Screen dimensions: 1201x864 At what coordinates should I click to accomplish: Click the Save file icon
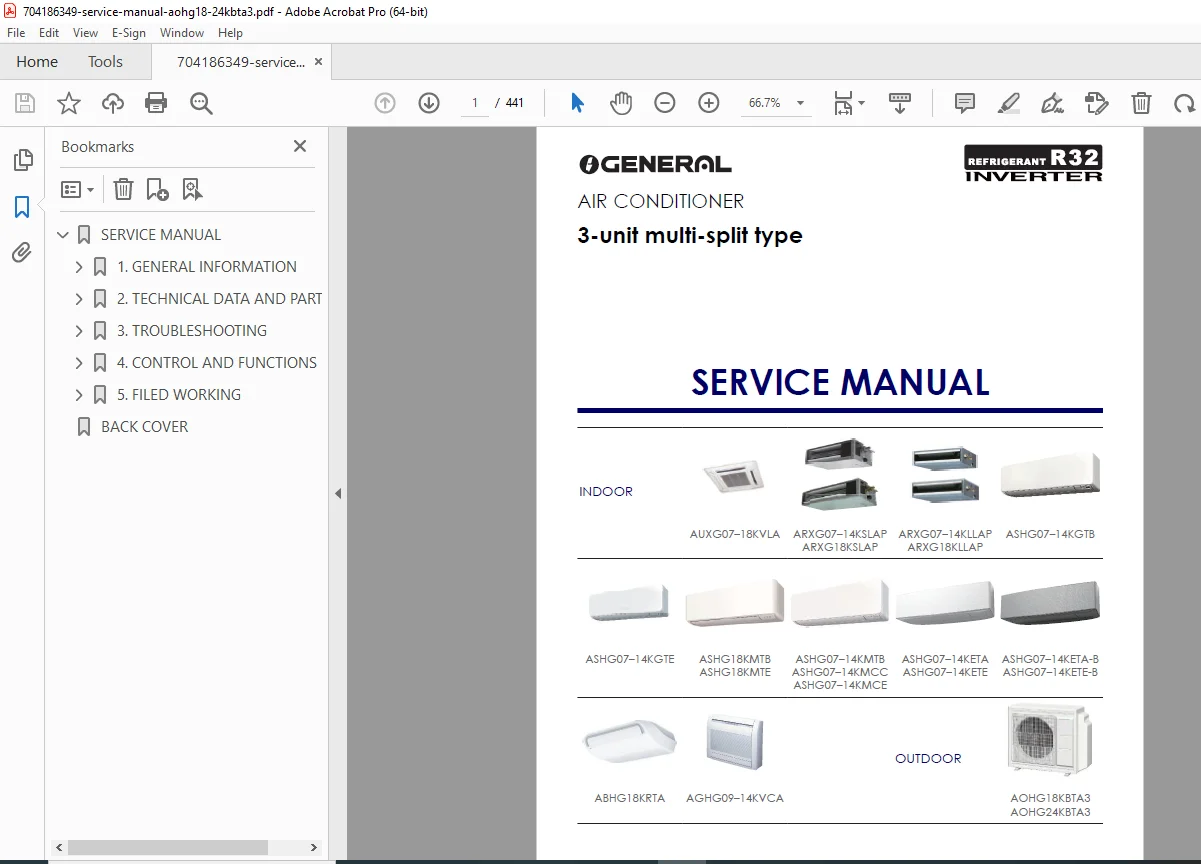point(25,103)
